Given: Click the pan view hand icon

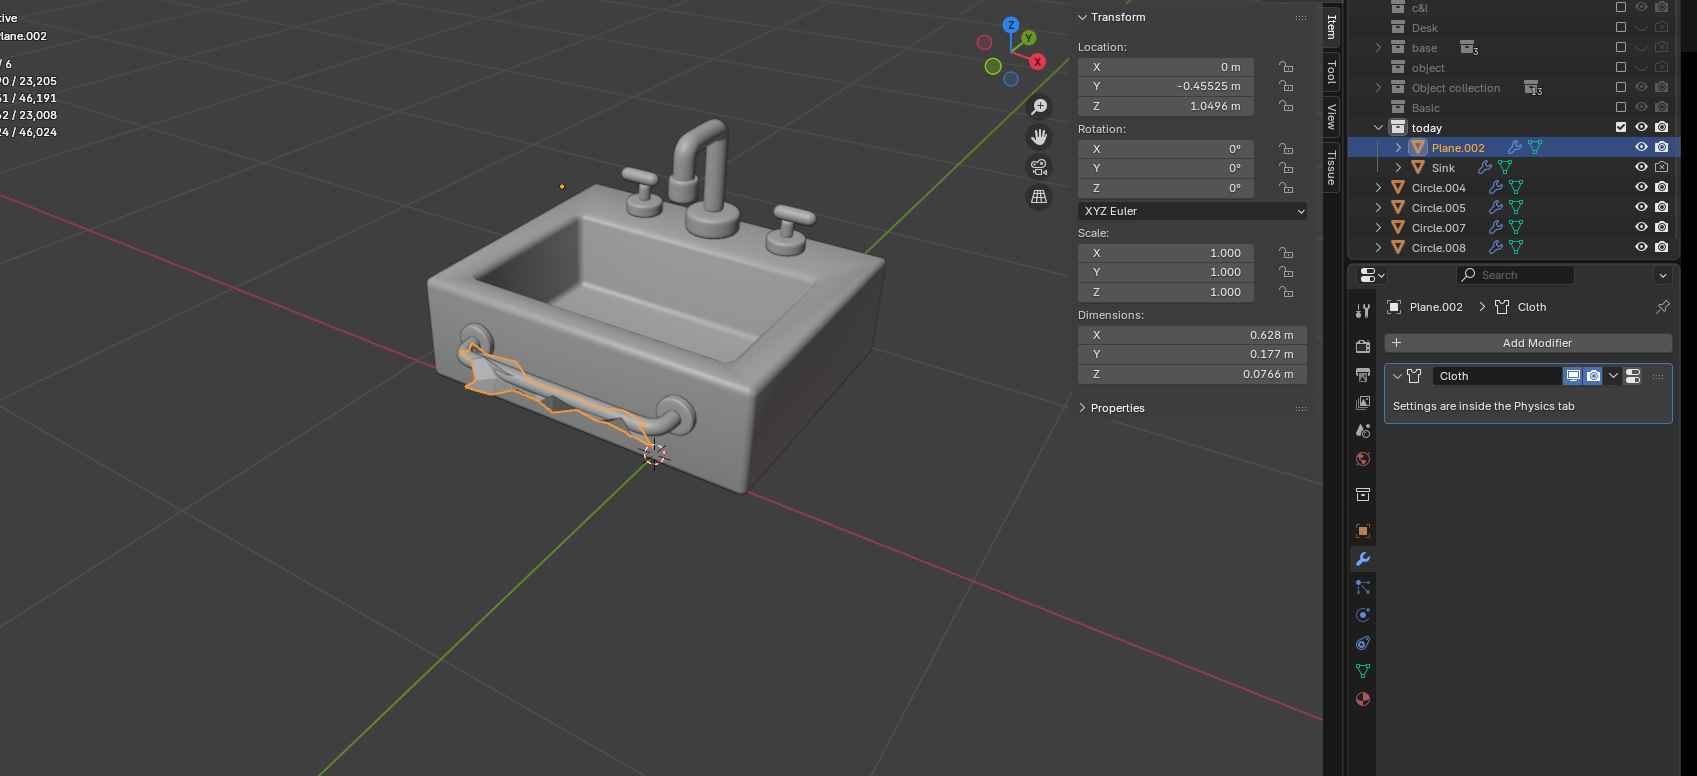Looking at the screenshot, I should coord(1039,137).
